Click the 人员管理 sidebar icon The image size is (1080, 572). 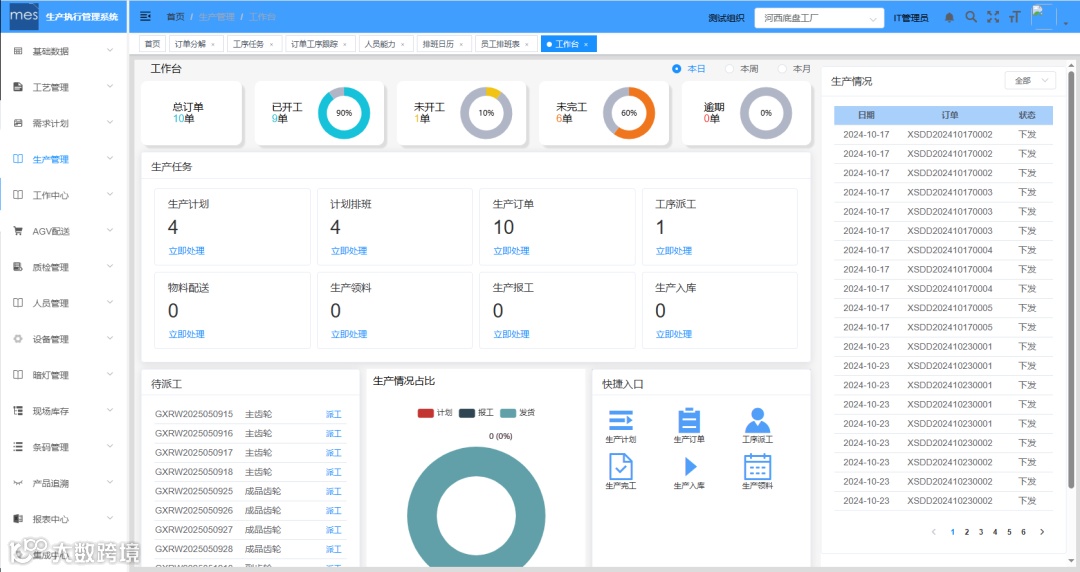pos(18,303)
